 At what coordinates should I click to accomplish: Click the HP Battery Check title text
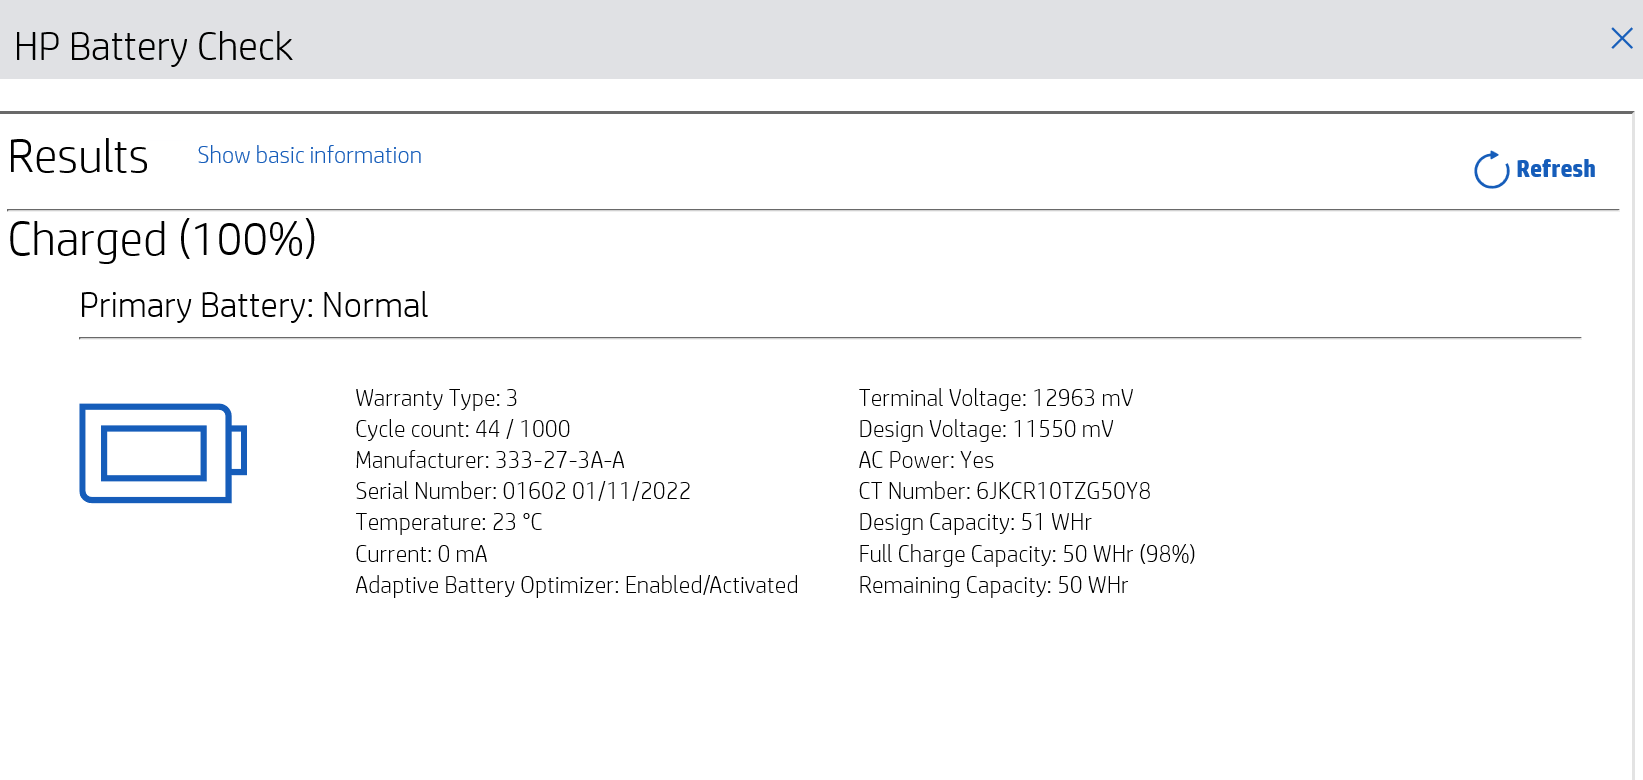coord(152,46)
